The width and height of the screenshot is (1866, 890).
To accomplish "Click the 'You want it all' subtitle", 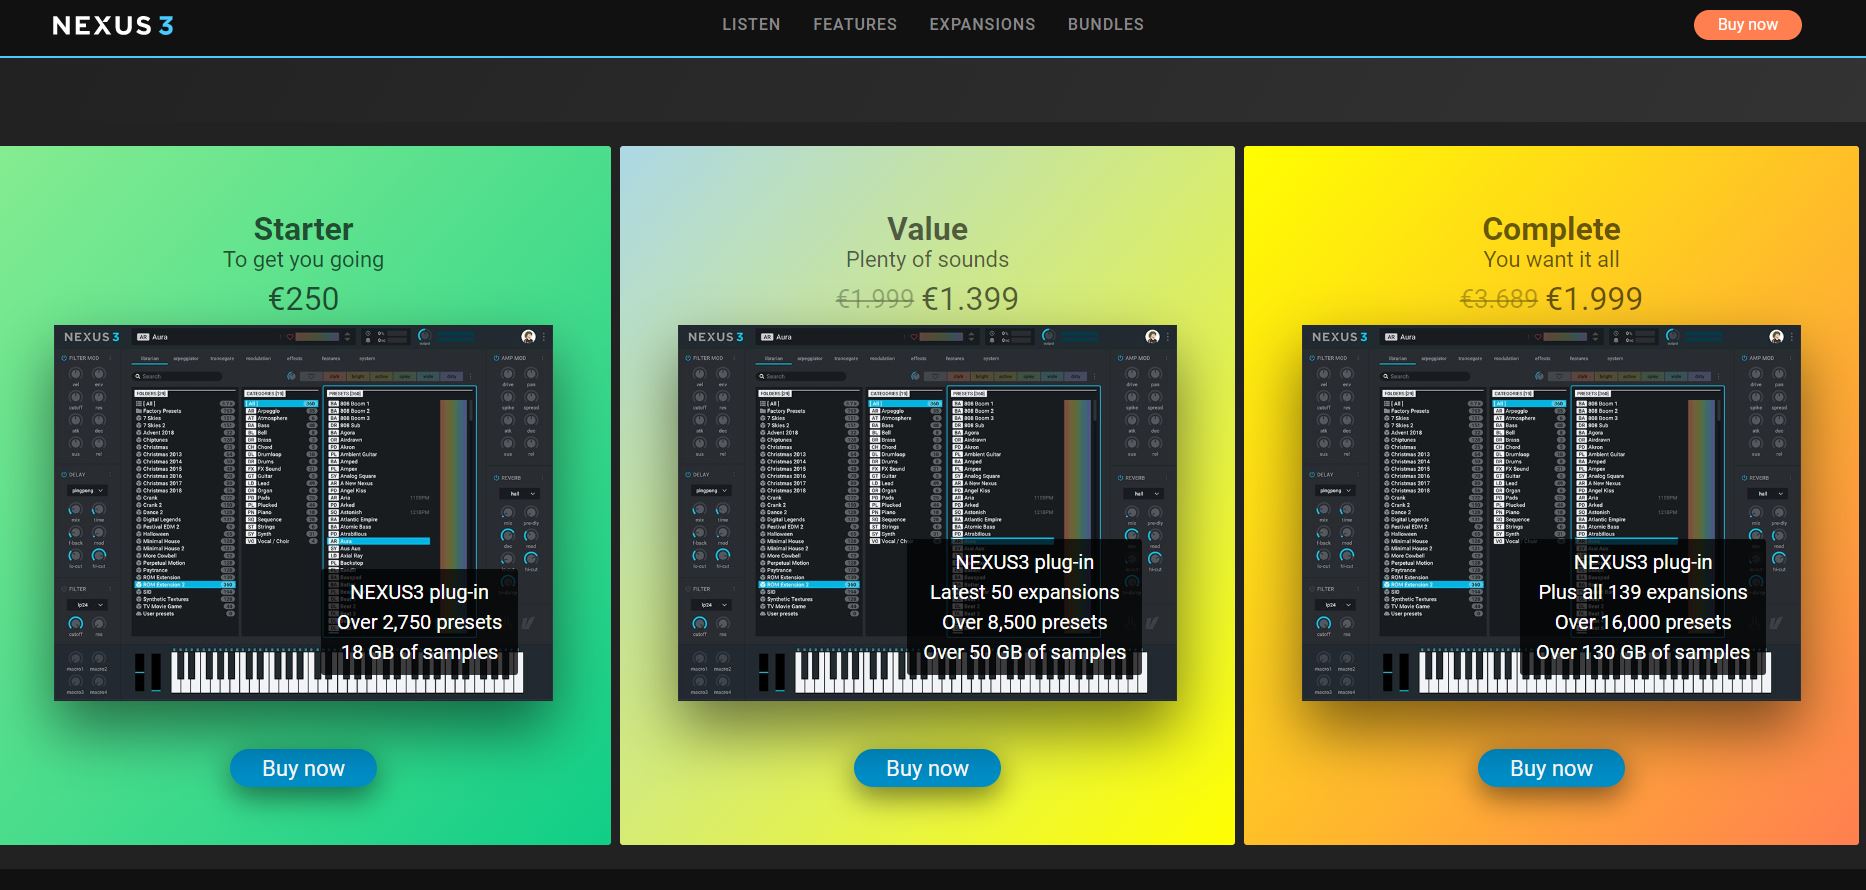I will coord(1551,260).
